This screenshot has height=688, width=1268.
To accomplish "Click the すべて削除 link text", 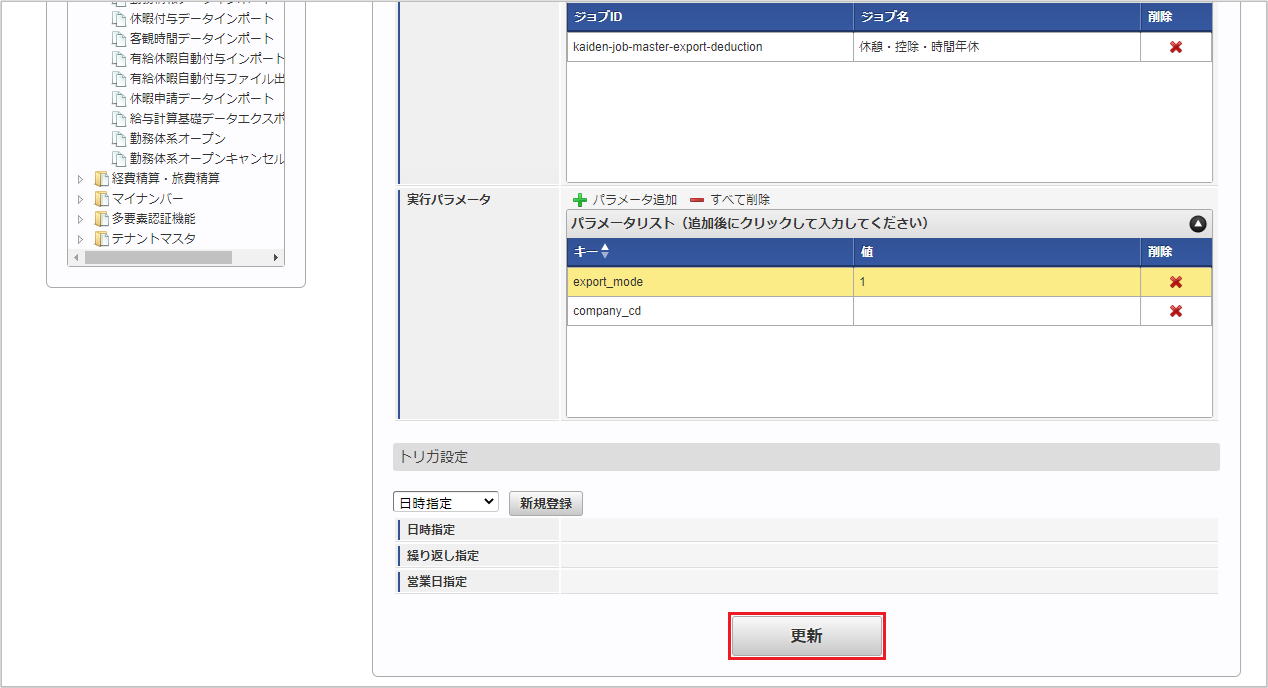I will tap(740, 200).
